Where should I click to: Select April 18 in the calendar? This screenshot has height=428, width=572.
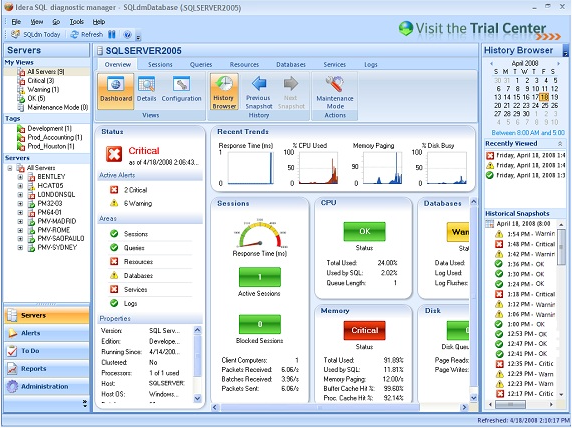pos(544,97)
